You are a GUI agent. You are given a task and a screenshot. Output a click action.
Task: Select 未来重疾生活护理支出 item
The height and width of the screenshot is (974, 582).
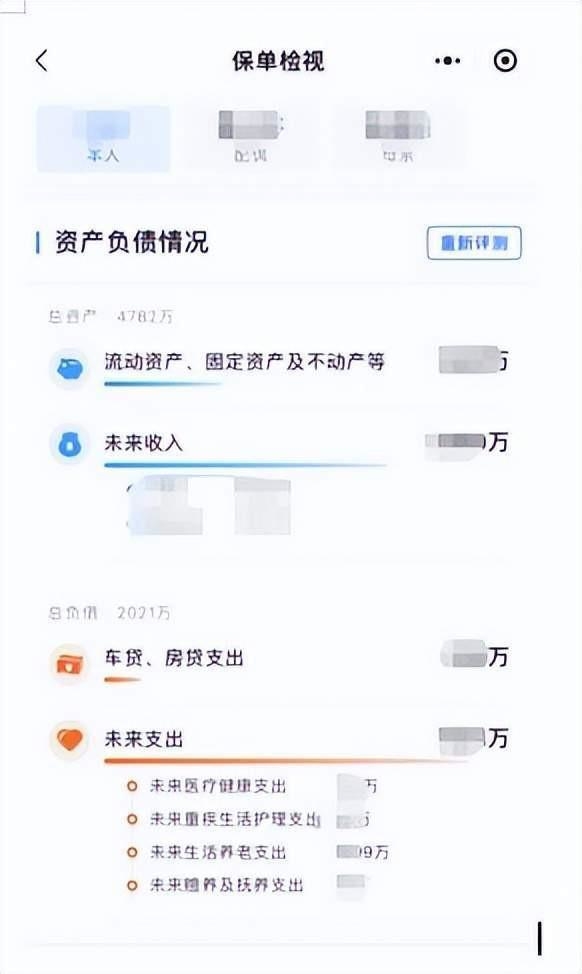(x=235, y=819)
